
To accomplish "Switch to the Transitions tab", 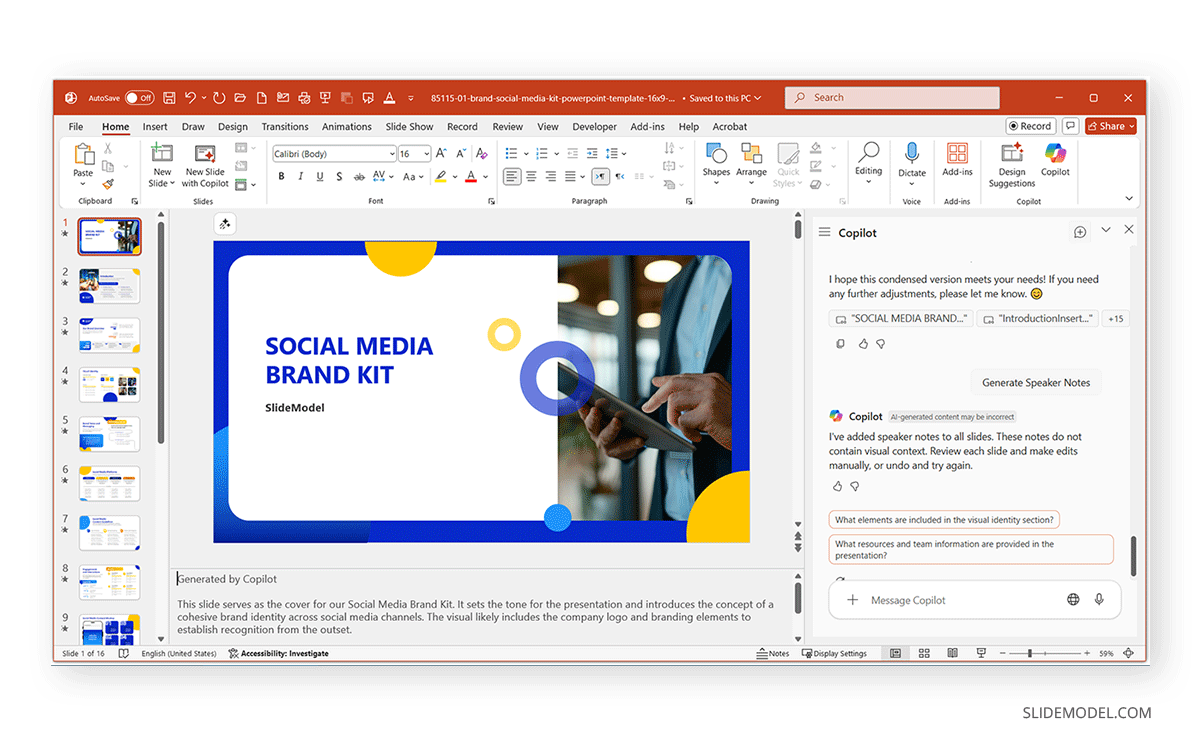I will [x=285, y=127].
